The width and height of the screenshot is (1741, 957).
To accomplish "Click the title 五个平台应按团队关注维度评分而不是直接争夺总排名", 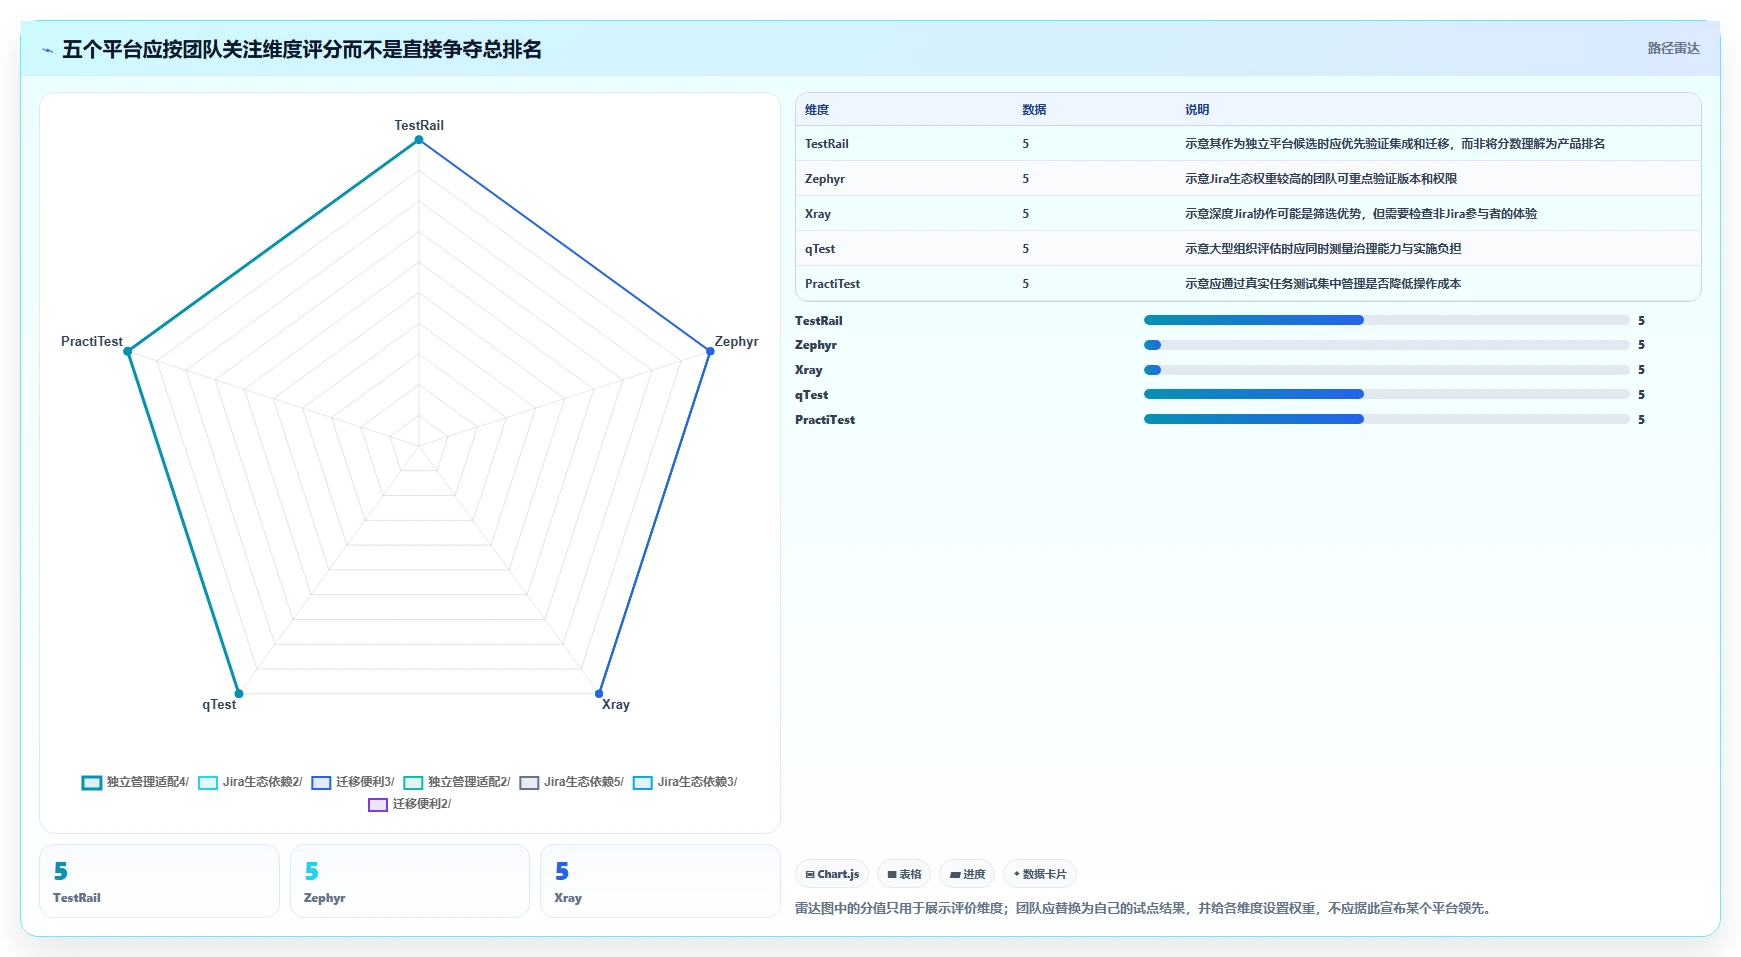I will pos(302,50).
